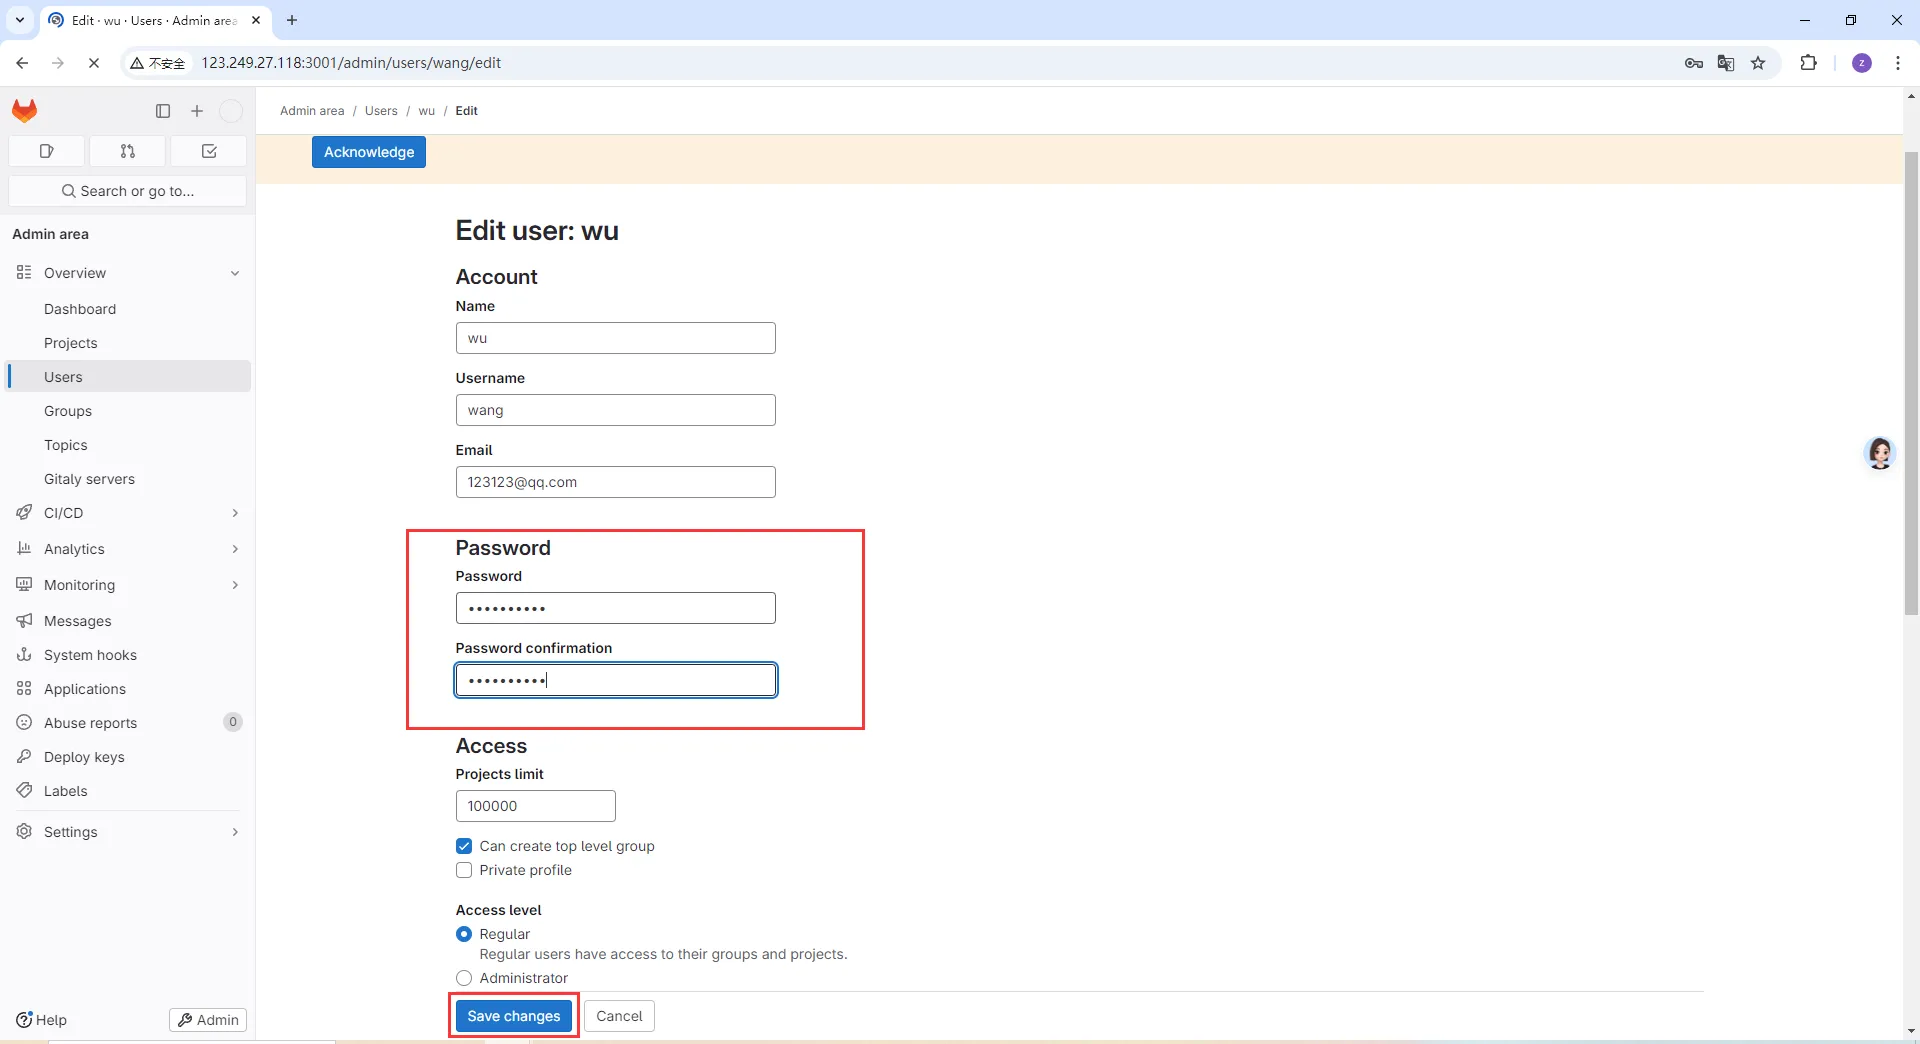The height and width of the screenshot is (1044, 1920).
Task: Close the Edit wu Users tab
Action: click(x=256, y=20)
